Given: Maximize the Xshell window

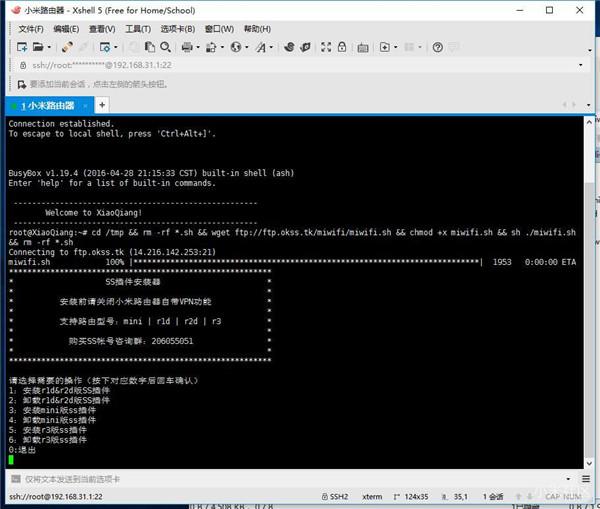Looking at the screenshot, I should [x=549, y=10].
